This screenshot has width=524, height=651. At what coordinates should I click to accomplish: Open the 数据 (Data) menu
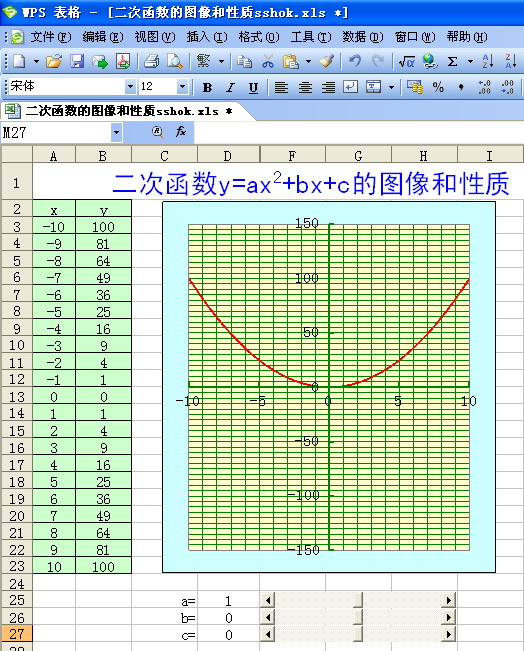pos(363,37)
